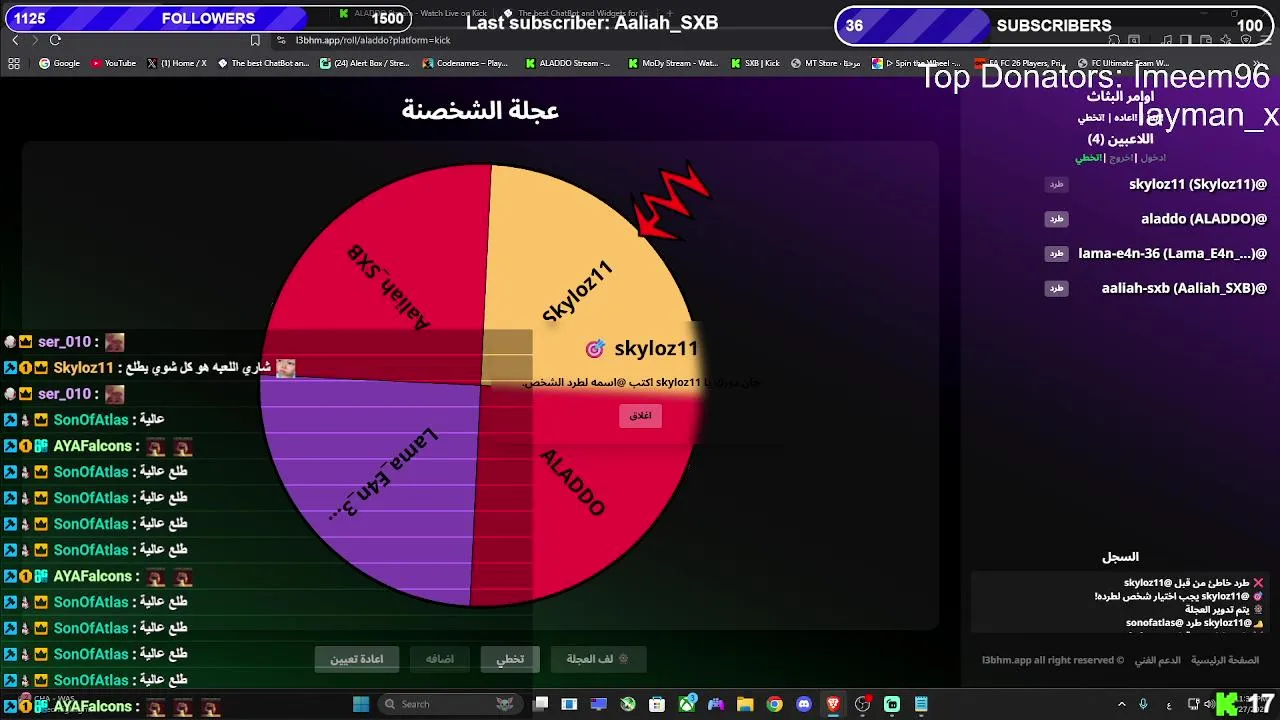Open Discord from the taskbar
Viewport: 1280px width, 720px height.
coord(804,704)
